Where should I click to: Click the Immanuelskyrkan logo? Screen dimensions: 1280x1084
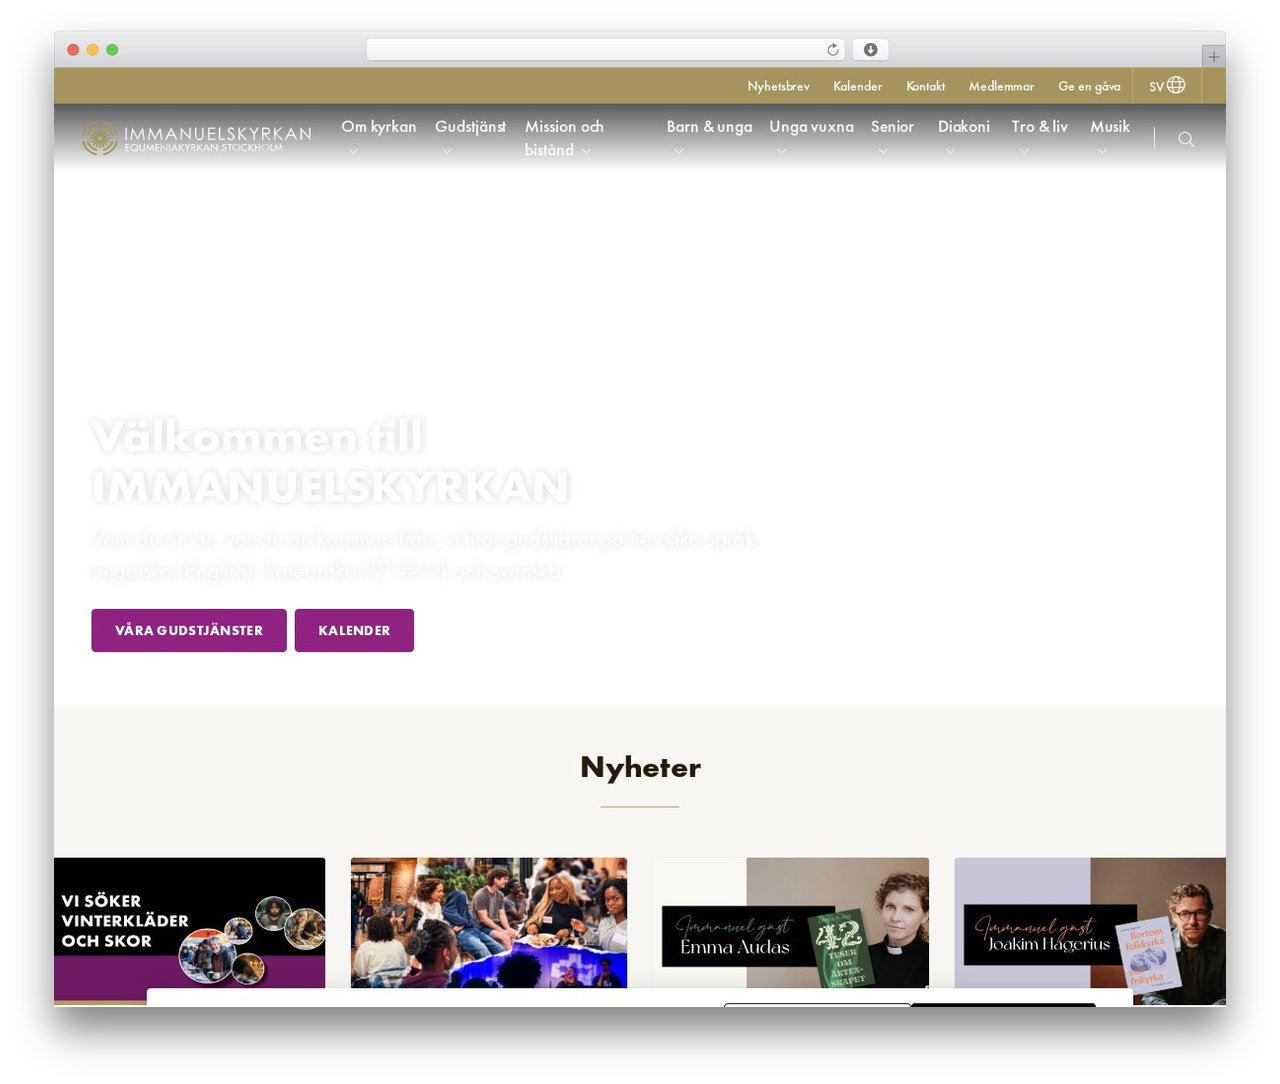point(197,138)
